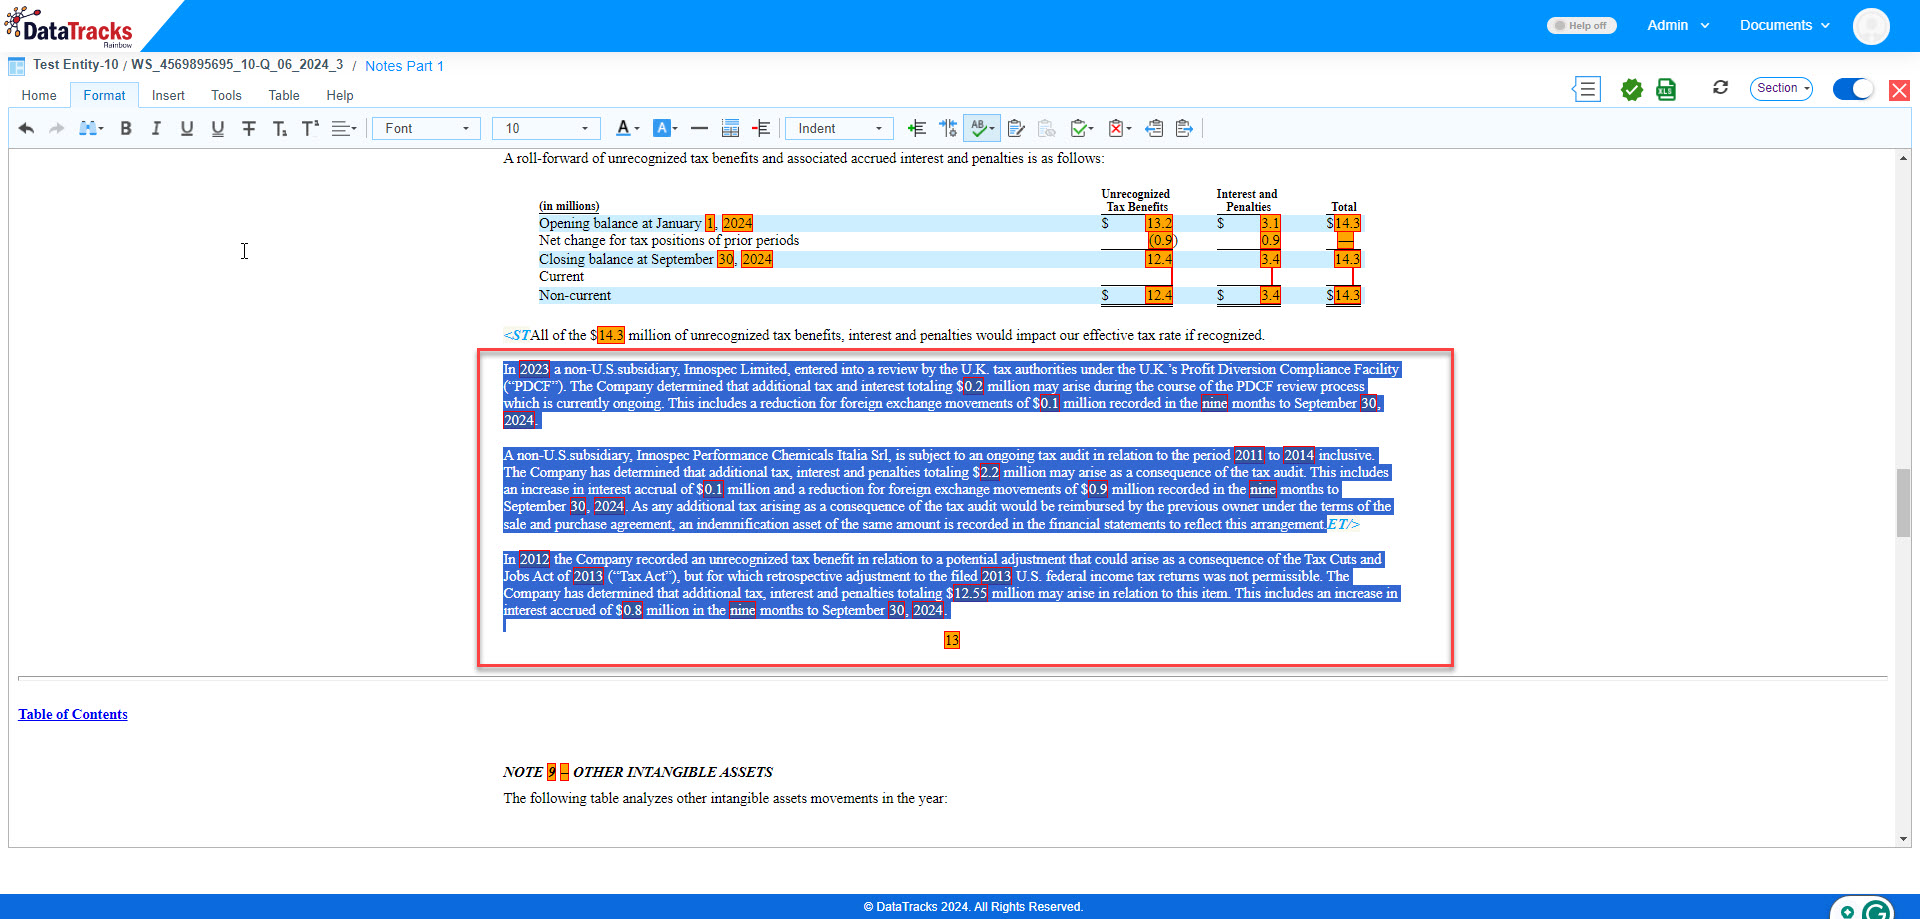The width and height of the screenshot is (1920, 919).
Task: Follow the Table of Contents link
Action: (73, 714)
